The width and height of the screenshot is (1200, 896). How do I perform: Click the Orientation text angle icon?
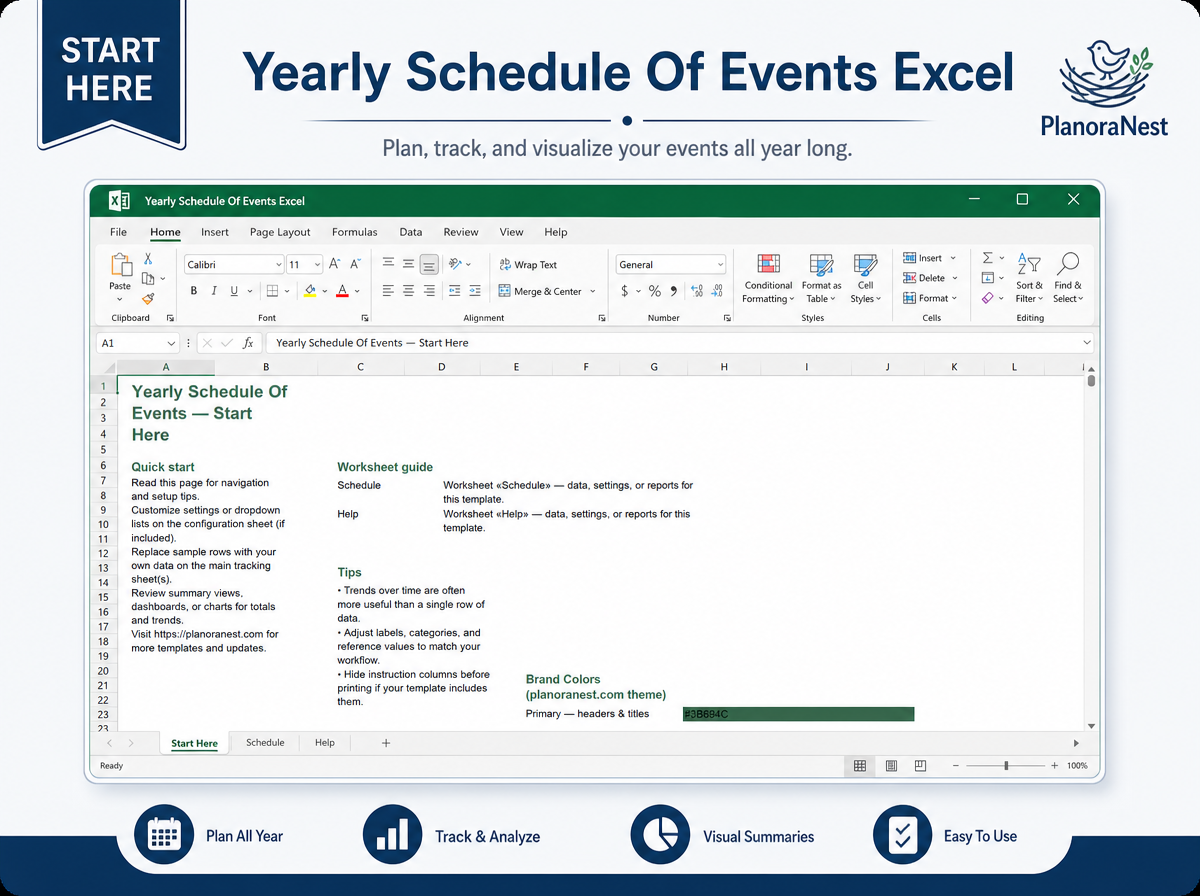tap(455, 264)
